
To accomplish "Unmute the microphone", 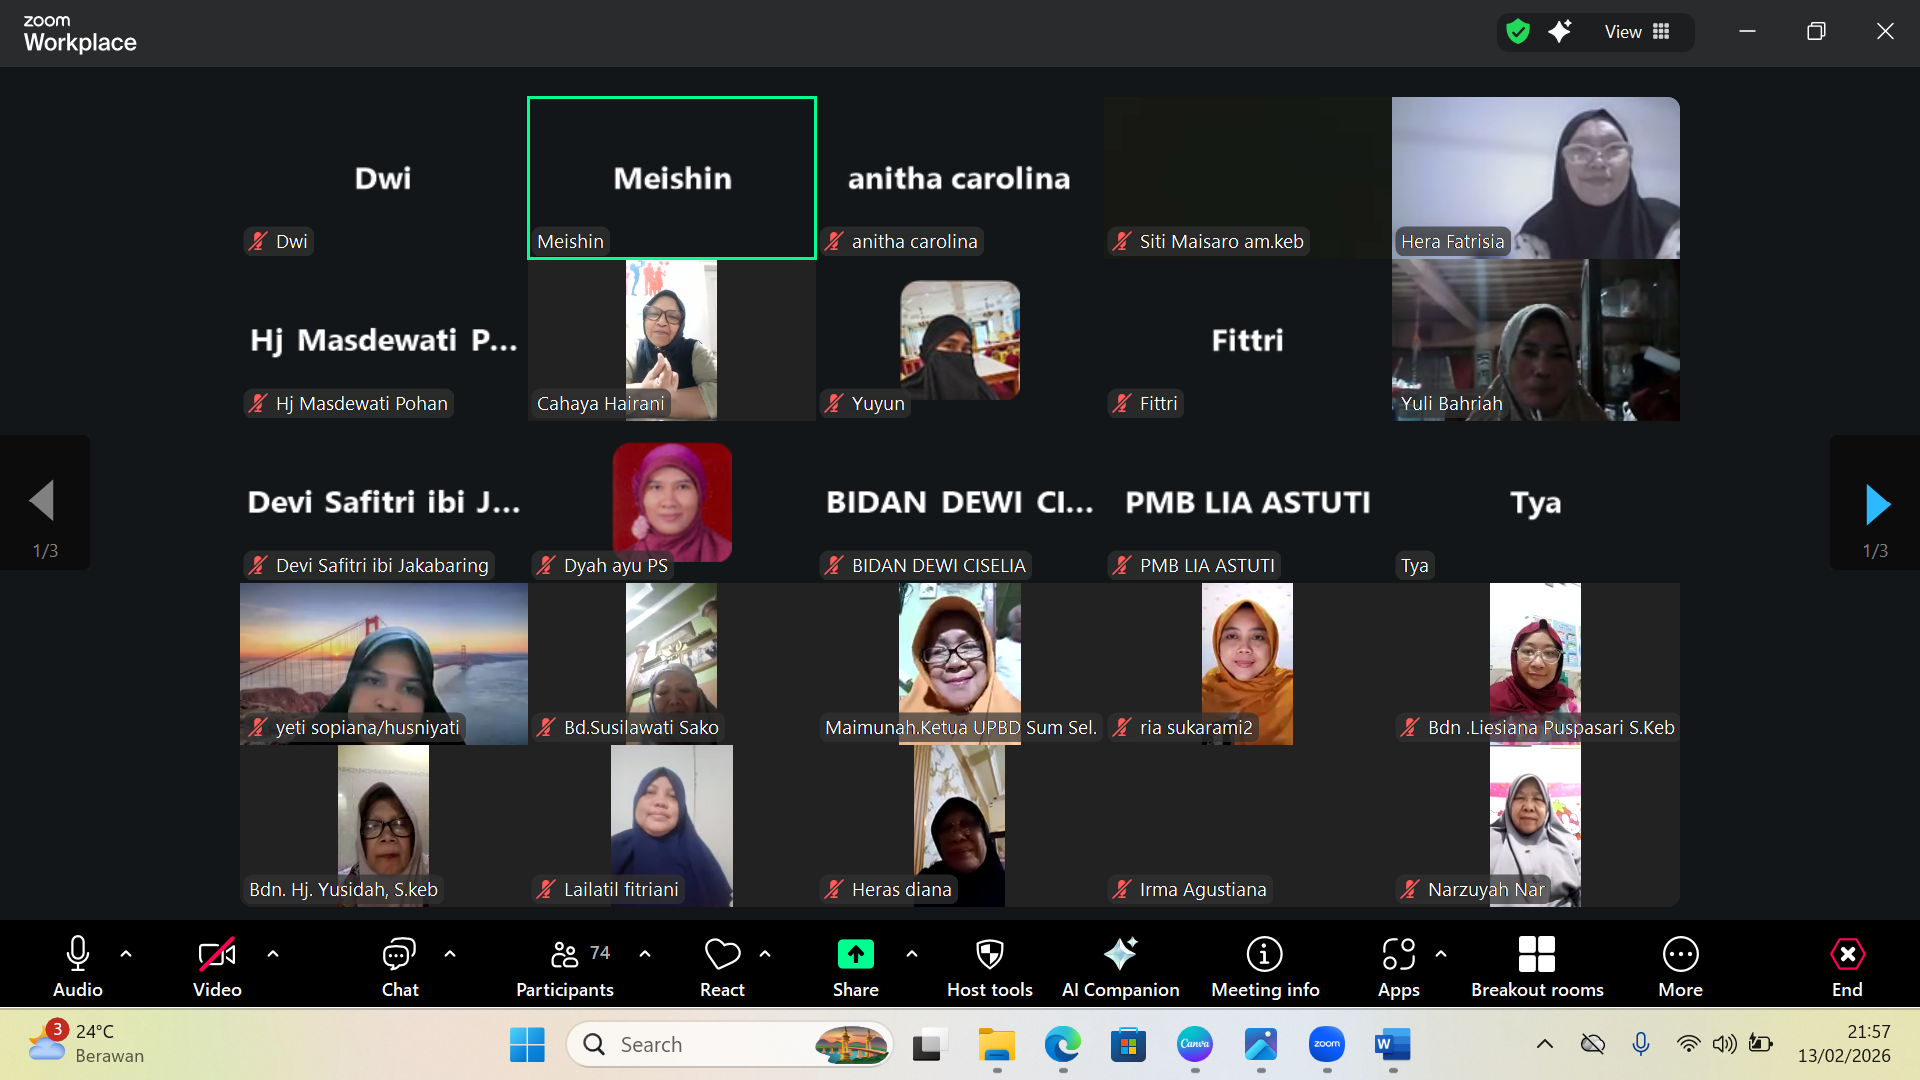I will coord(77,963).
